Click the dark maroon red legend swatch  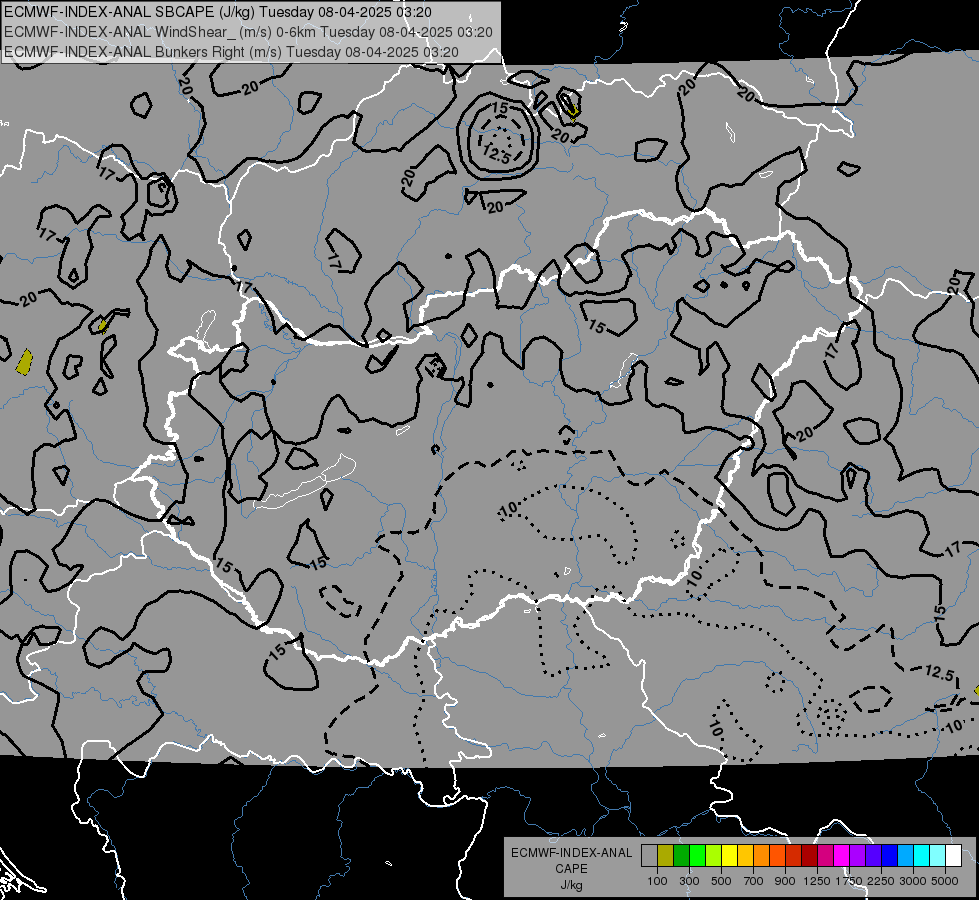point(809,856)
